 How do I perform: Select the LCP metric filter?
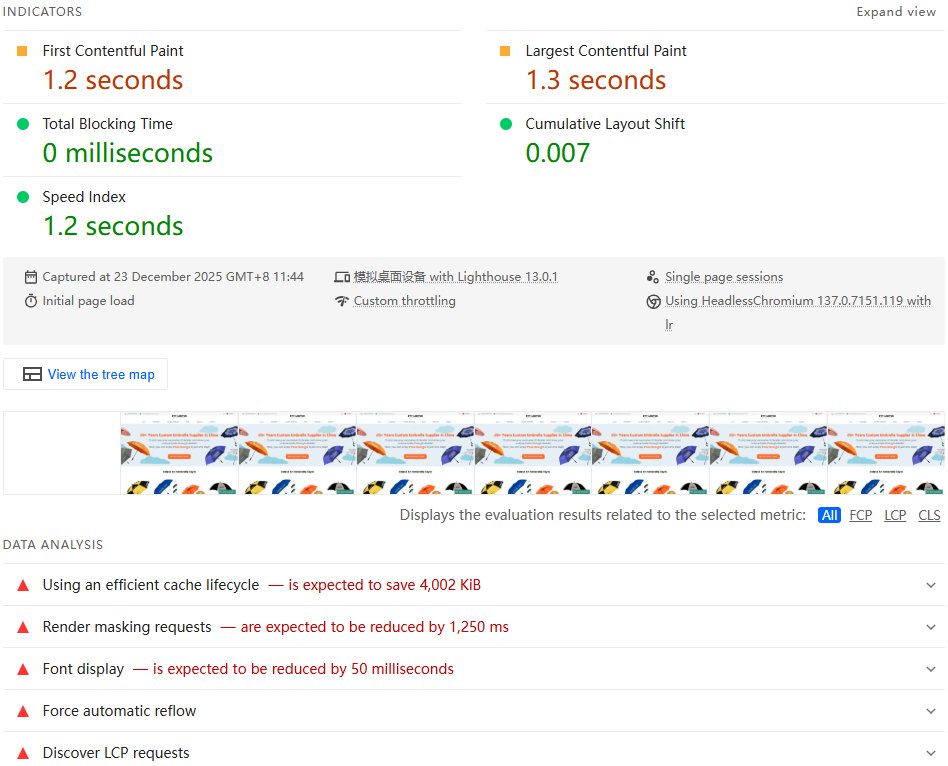(x=895, y=515)
